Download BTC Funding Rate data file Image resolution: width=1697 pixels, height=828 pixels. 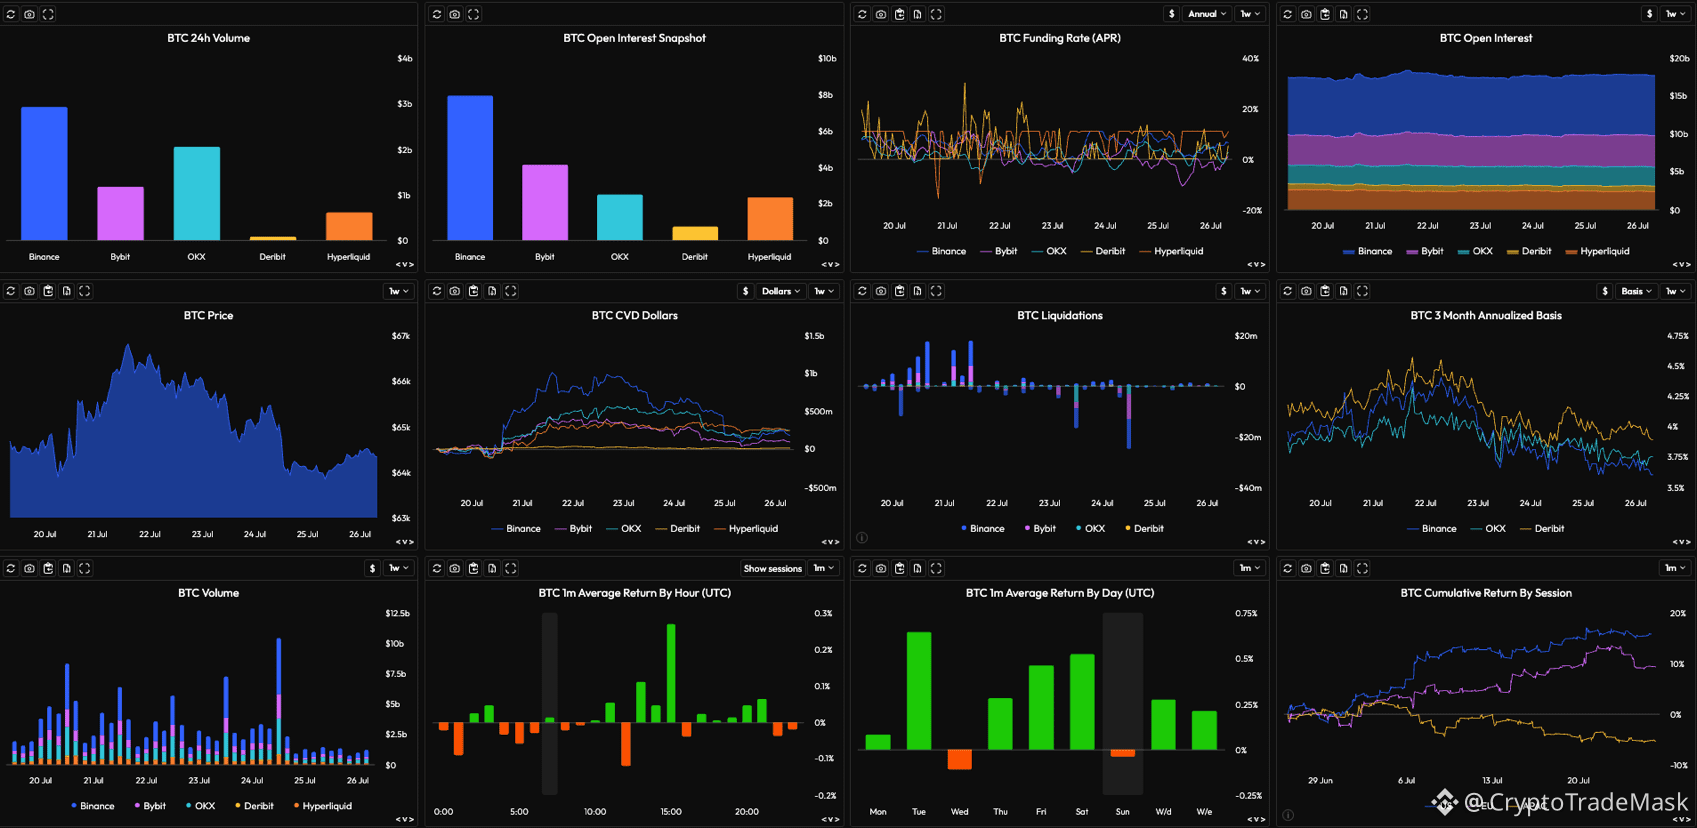pyautogui.click(x=917, y=14)
